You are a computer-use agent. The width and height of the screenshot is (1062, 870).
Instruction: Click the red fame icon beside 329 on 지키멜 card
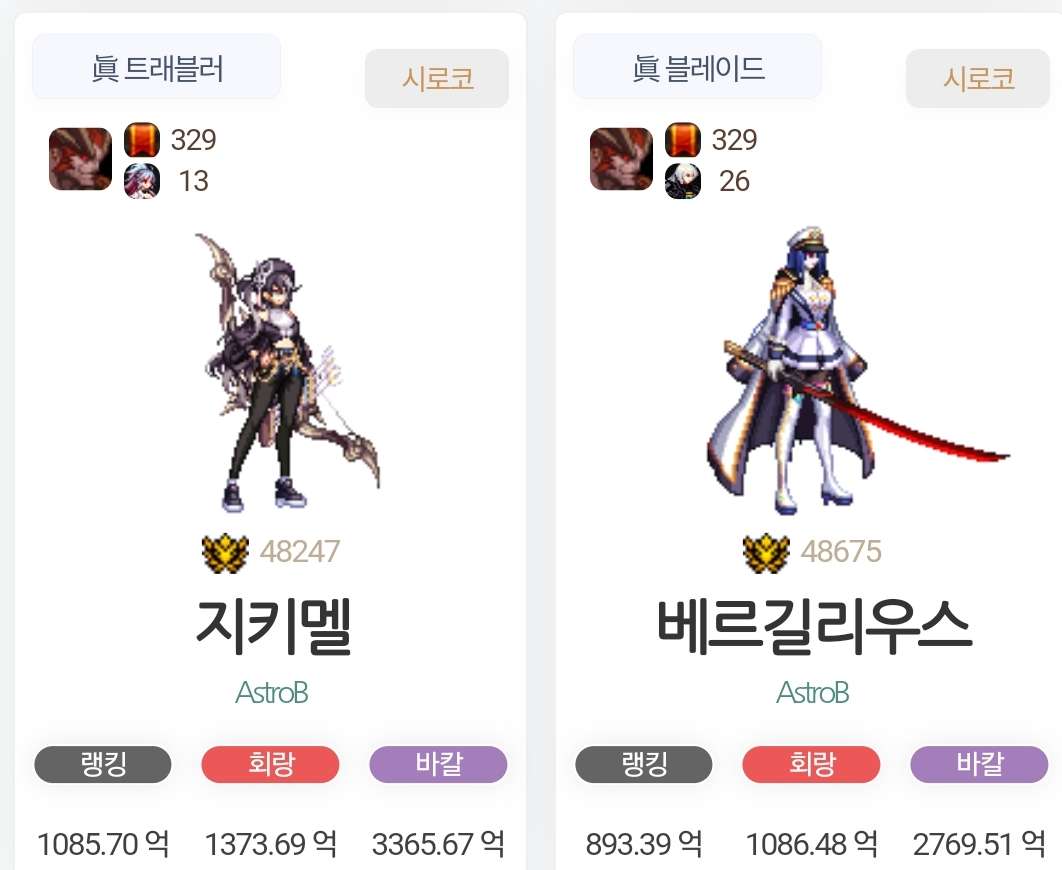(142, 140)
